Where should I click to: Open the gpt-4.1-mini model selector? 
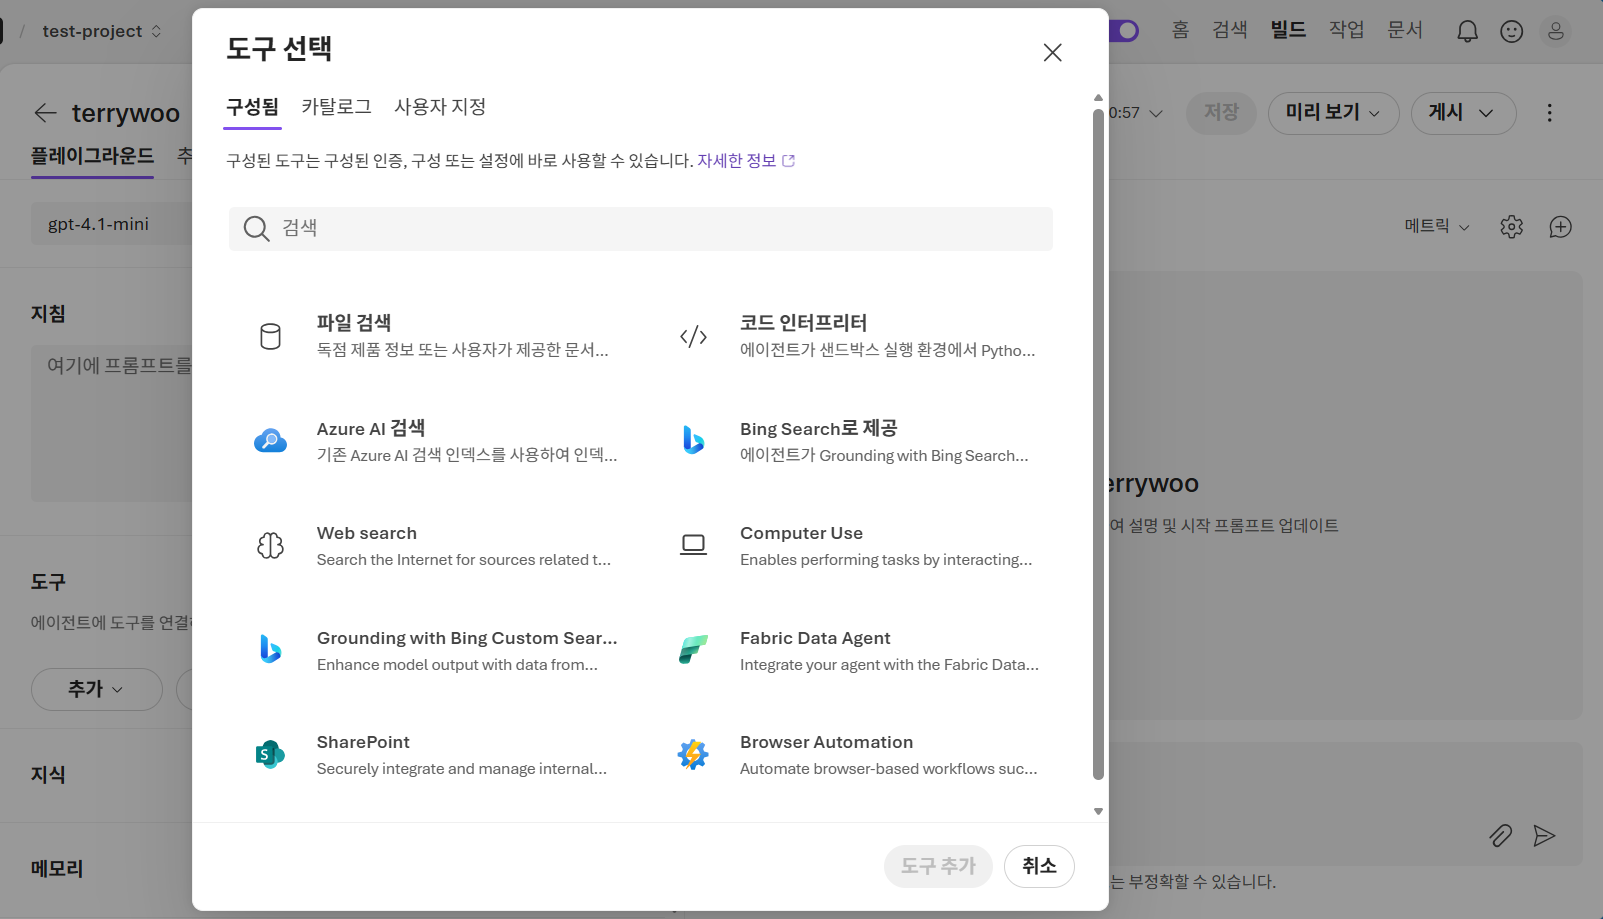point(97,223)
